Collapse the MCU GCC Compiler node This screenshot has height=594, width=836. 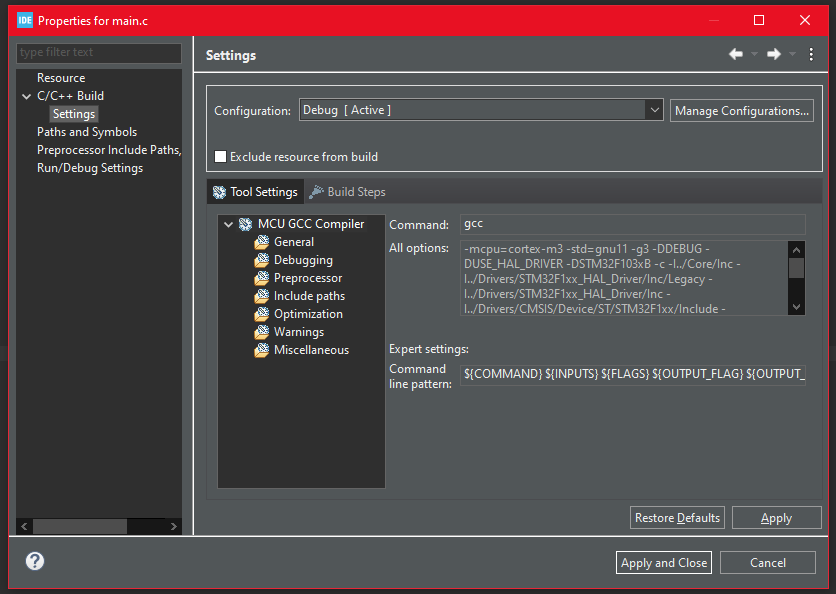228,224
